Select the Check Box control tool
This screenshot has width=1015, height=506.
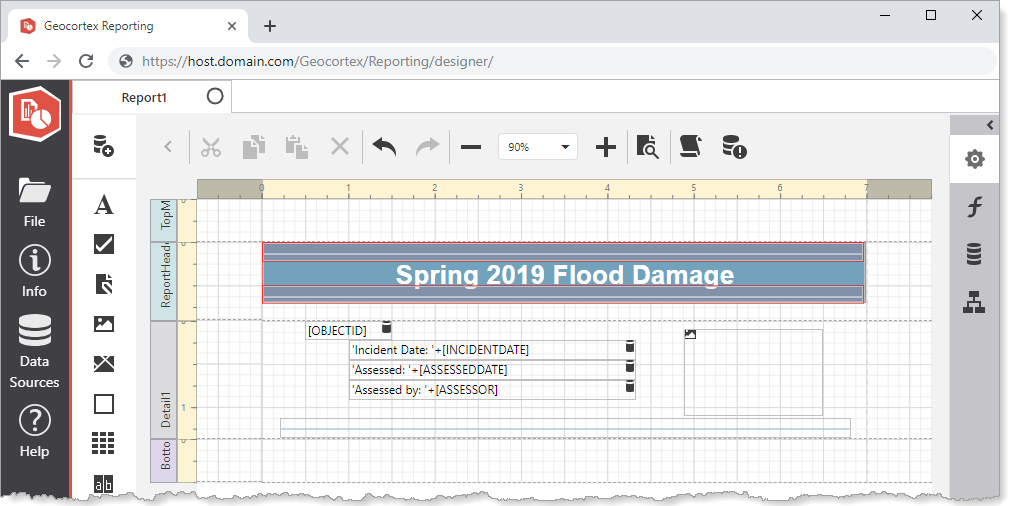tap(103, 244)
